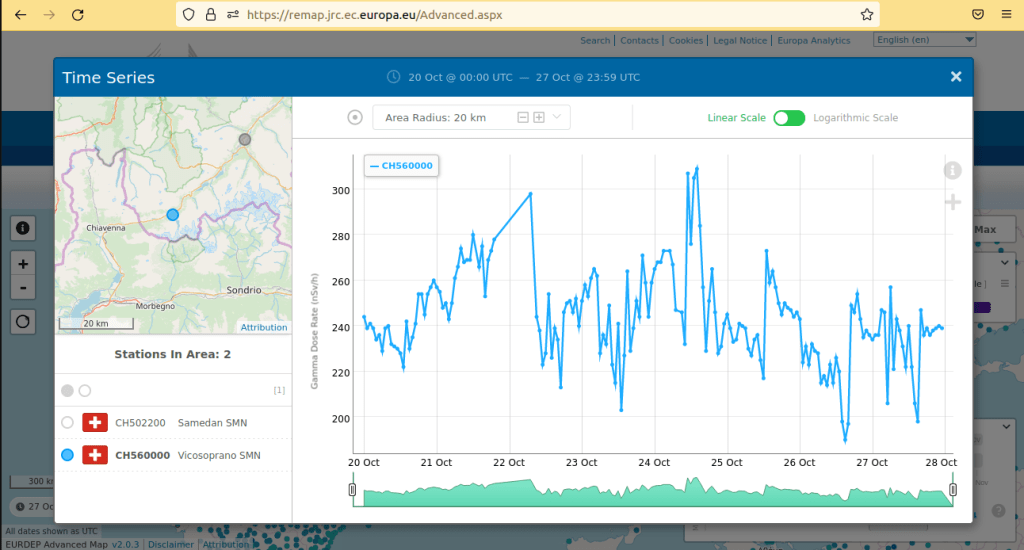1024x550 pixels.
Task: Open the map Attribution link
Action: pos(264,327)
